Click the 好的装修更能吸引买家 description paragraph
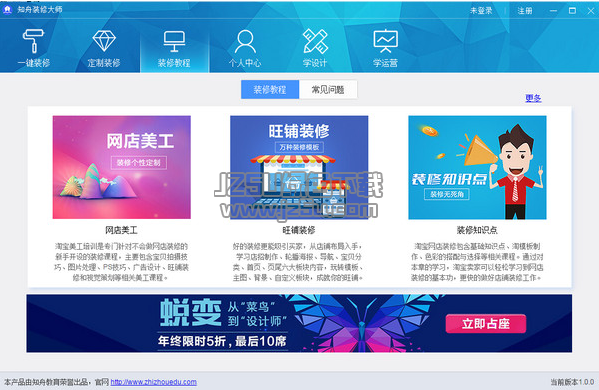The image size is (599, 390). pos(298,262)
